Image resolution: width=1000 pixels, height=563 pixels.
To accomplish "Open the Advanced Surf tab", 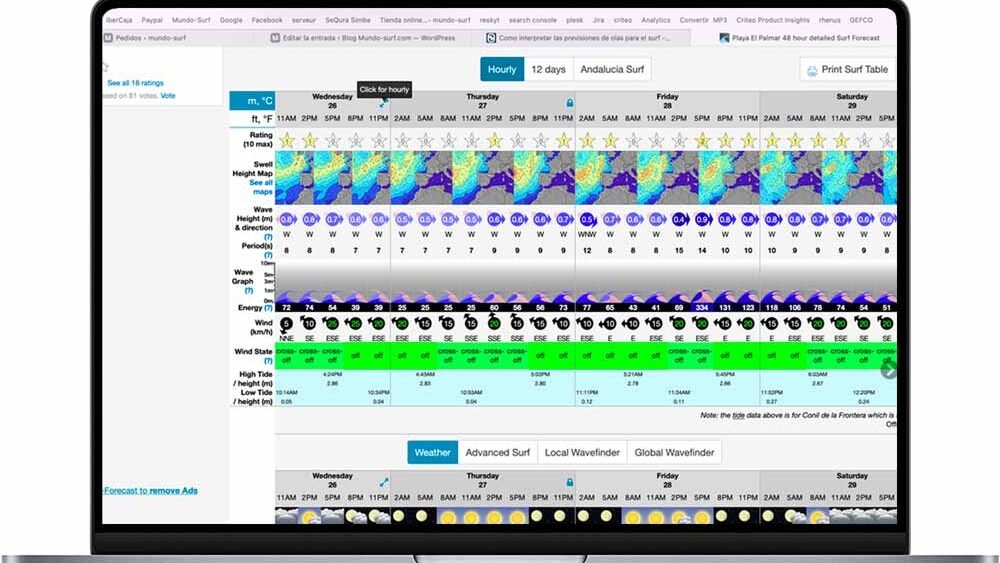I will click(497, 453).
